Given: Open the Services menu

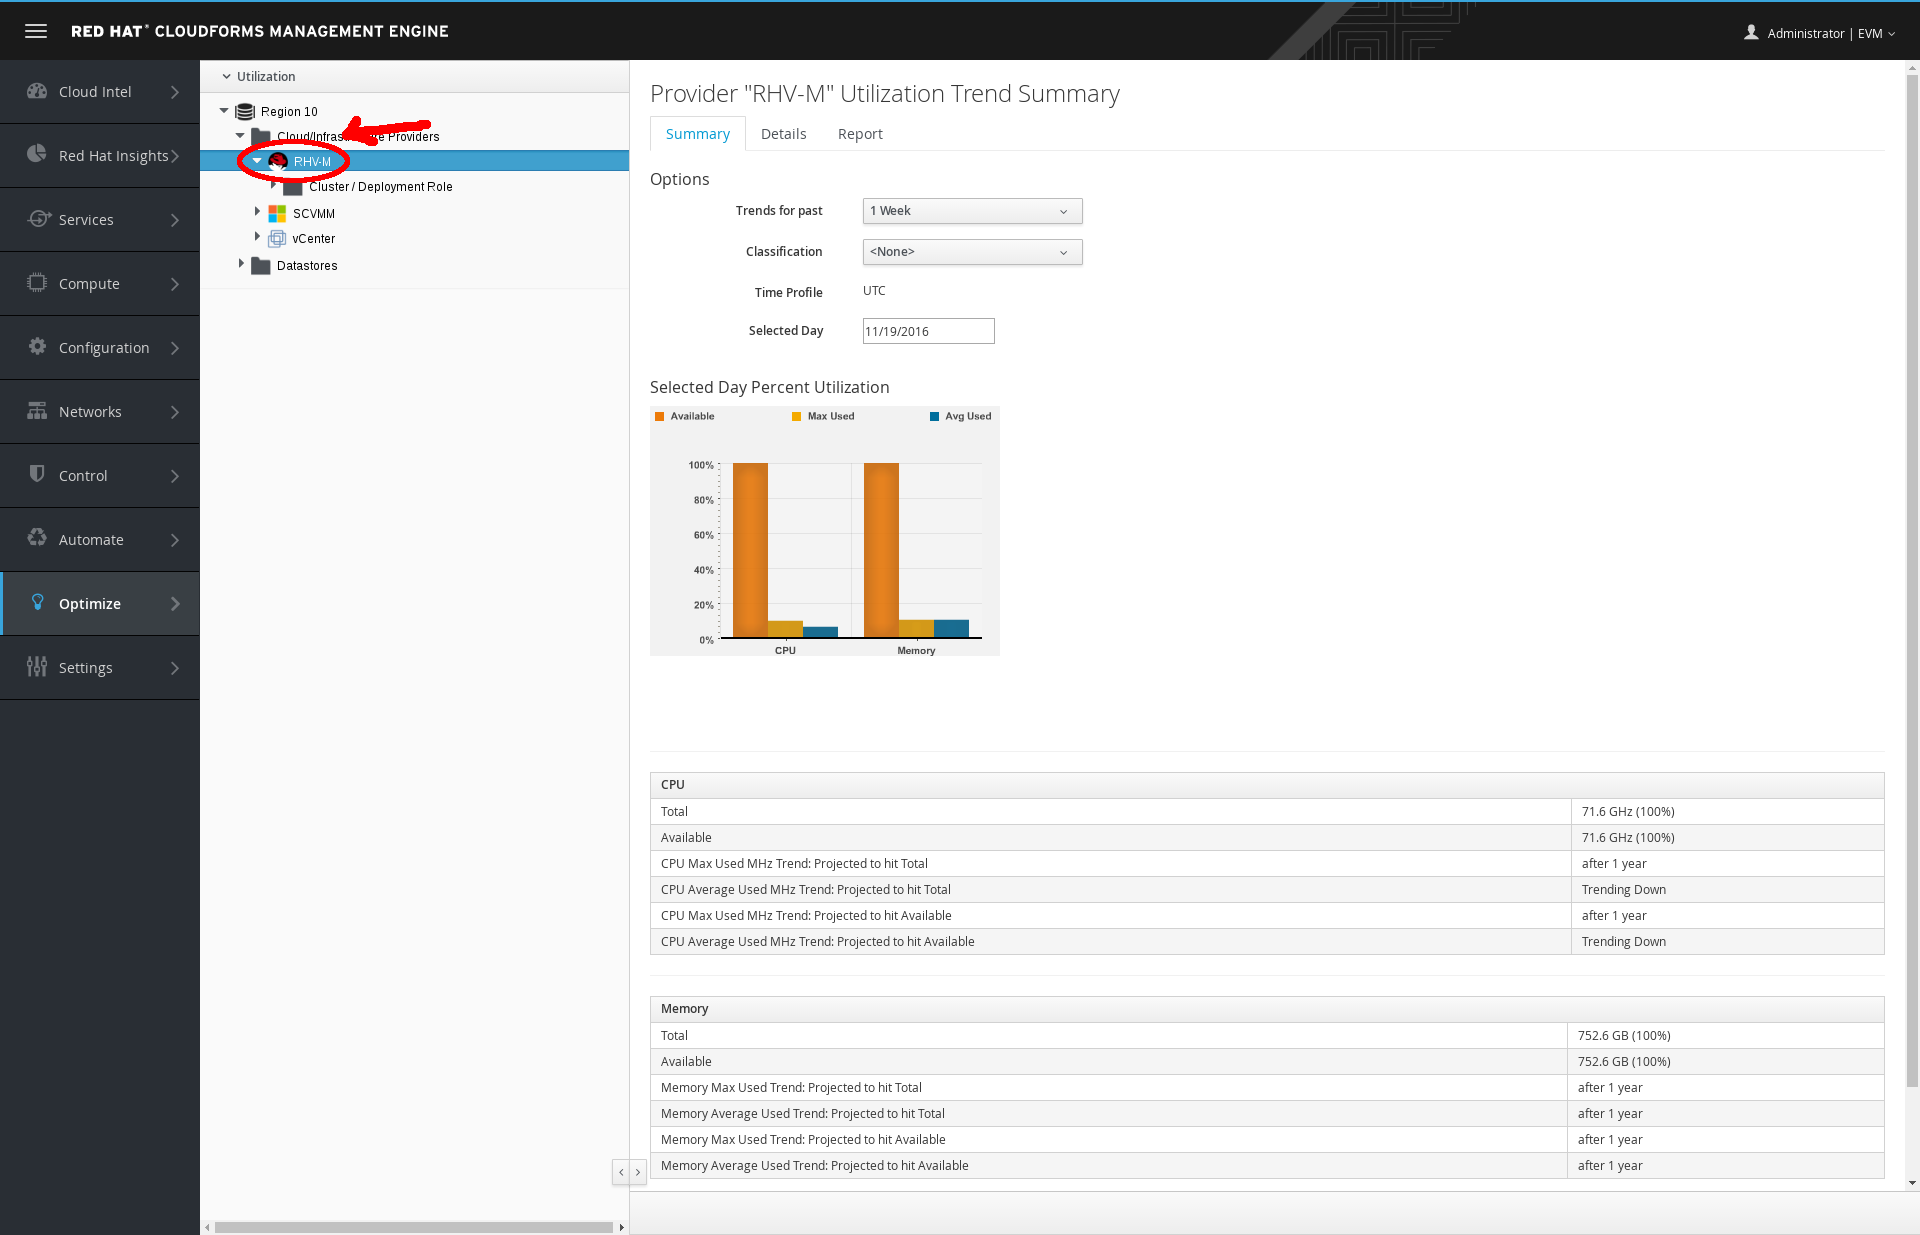Looking at the screenshot, I should [100, 219].
